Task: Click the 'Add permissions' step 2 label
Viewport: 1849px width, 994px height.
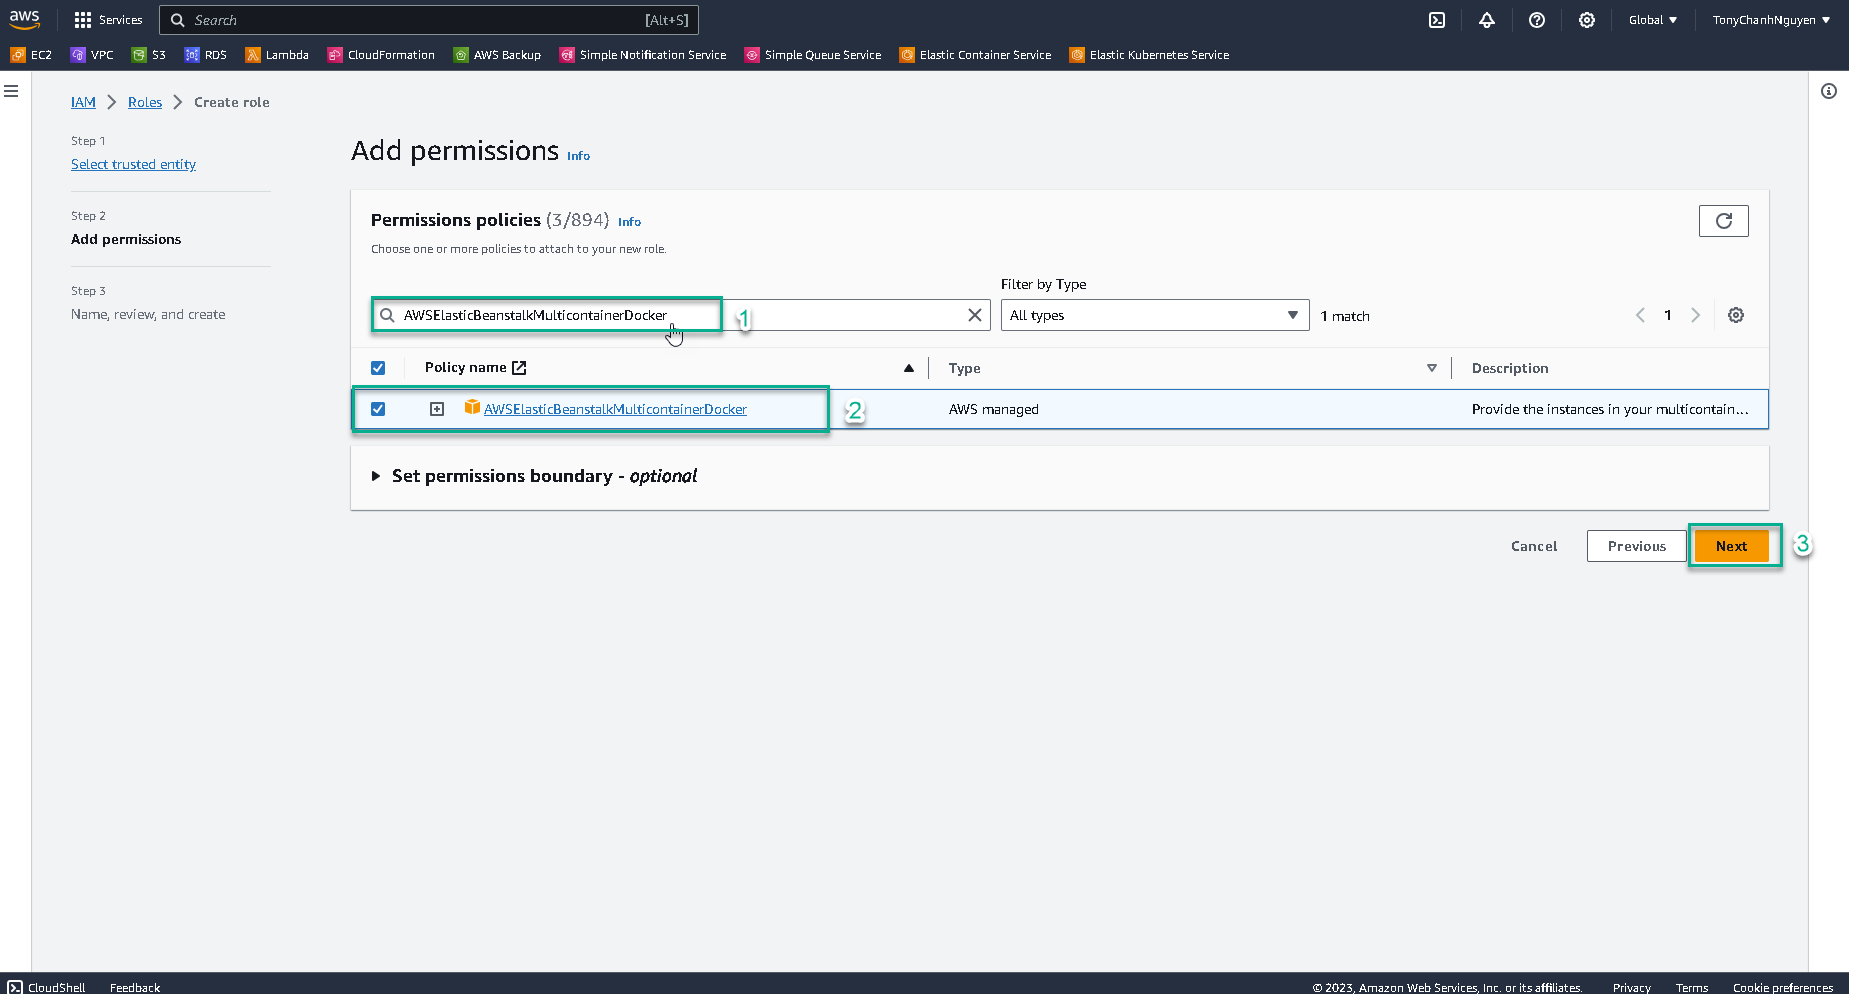Action: pyautogui.click(x=126, y=239)
